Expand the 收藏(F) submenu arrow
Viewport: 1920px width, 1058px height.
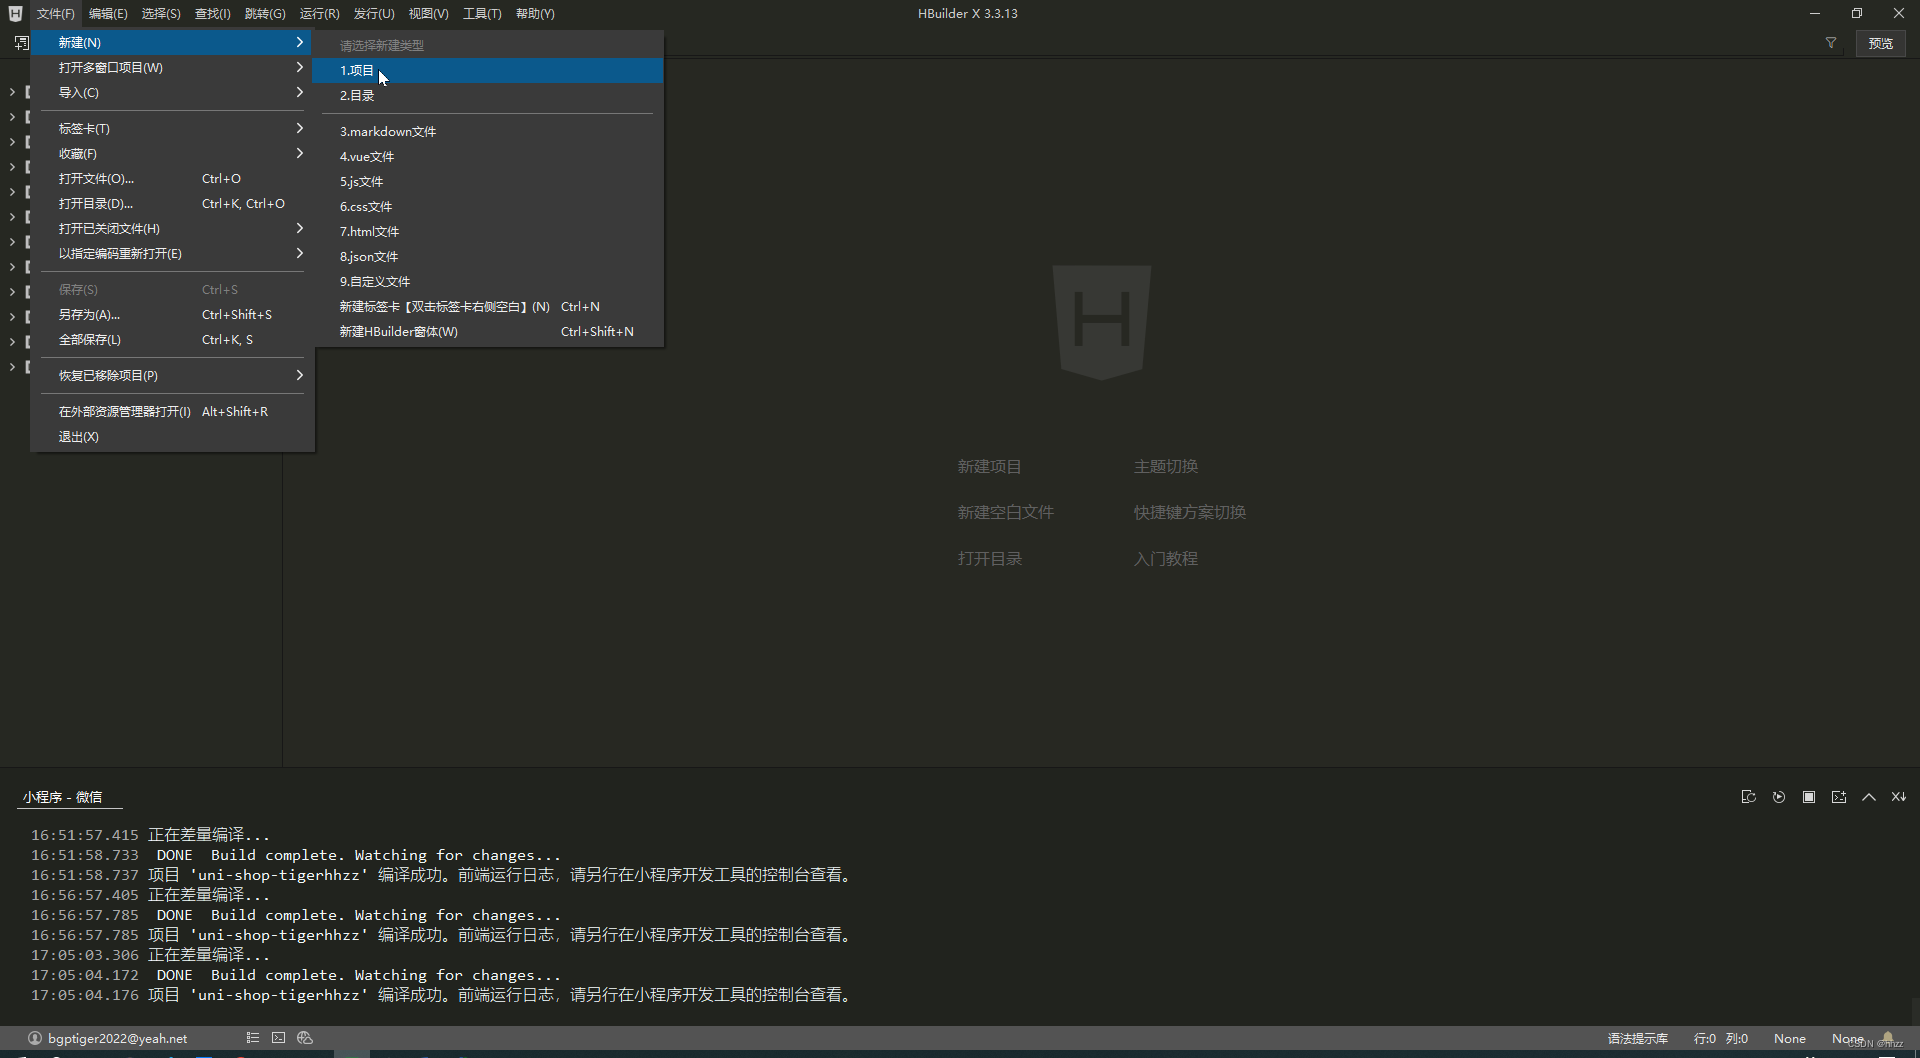point(299,153)
